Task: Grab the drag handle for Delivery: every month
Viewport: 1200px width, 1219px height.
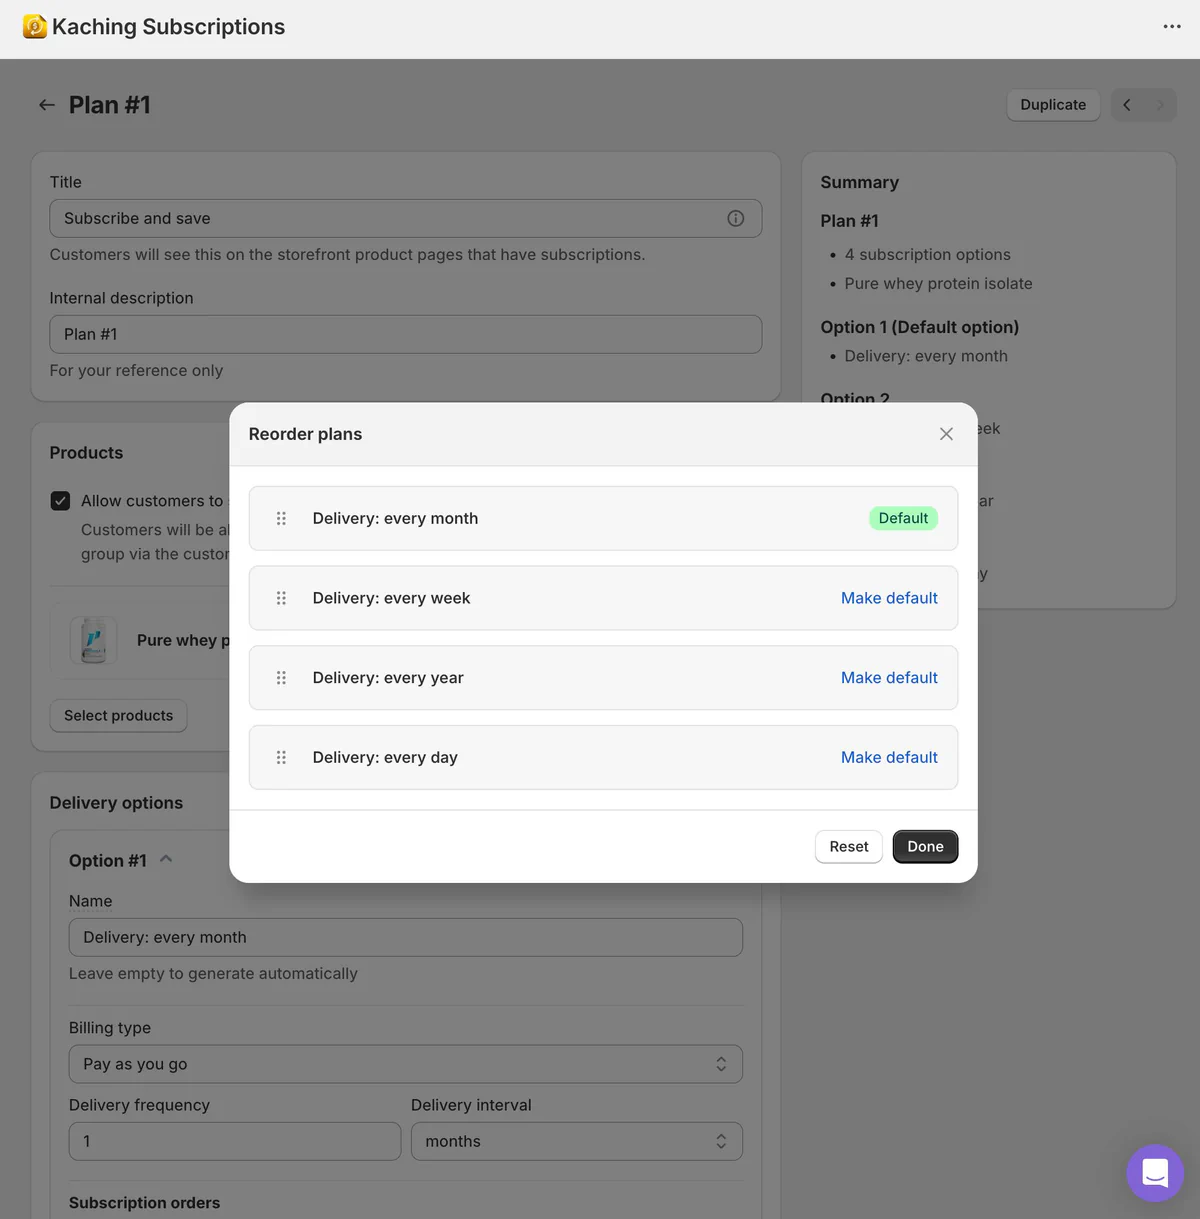Action: click(281, 518)
